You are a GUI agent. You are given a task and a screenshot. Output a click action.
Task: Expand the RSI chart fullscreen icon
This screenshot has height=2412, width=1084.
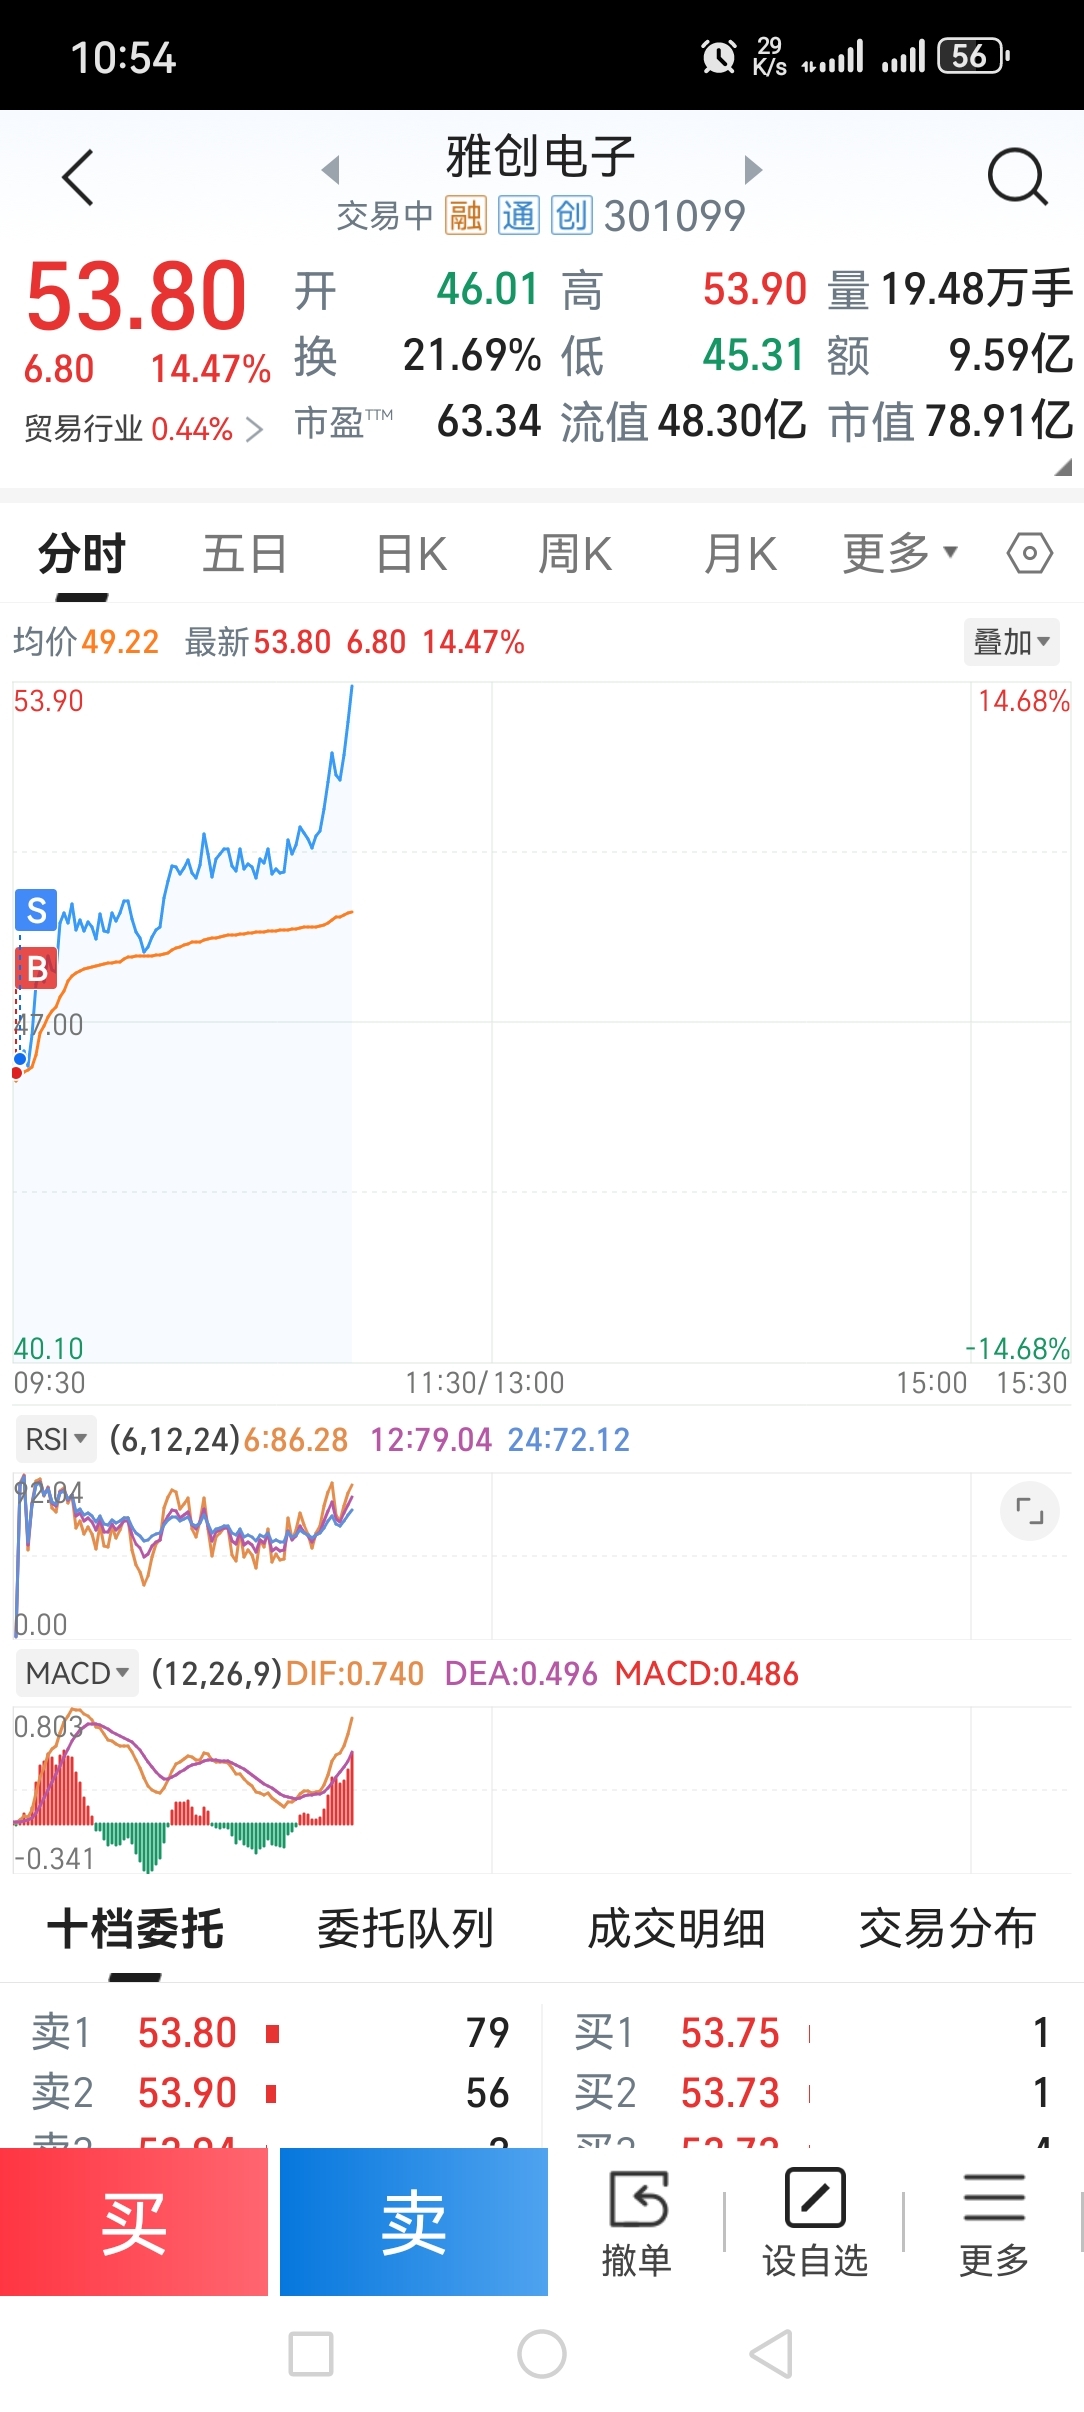pos(1029,1510)
